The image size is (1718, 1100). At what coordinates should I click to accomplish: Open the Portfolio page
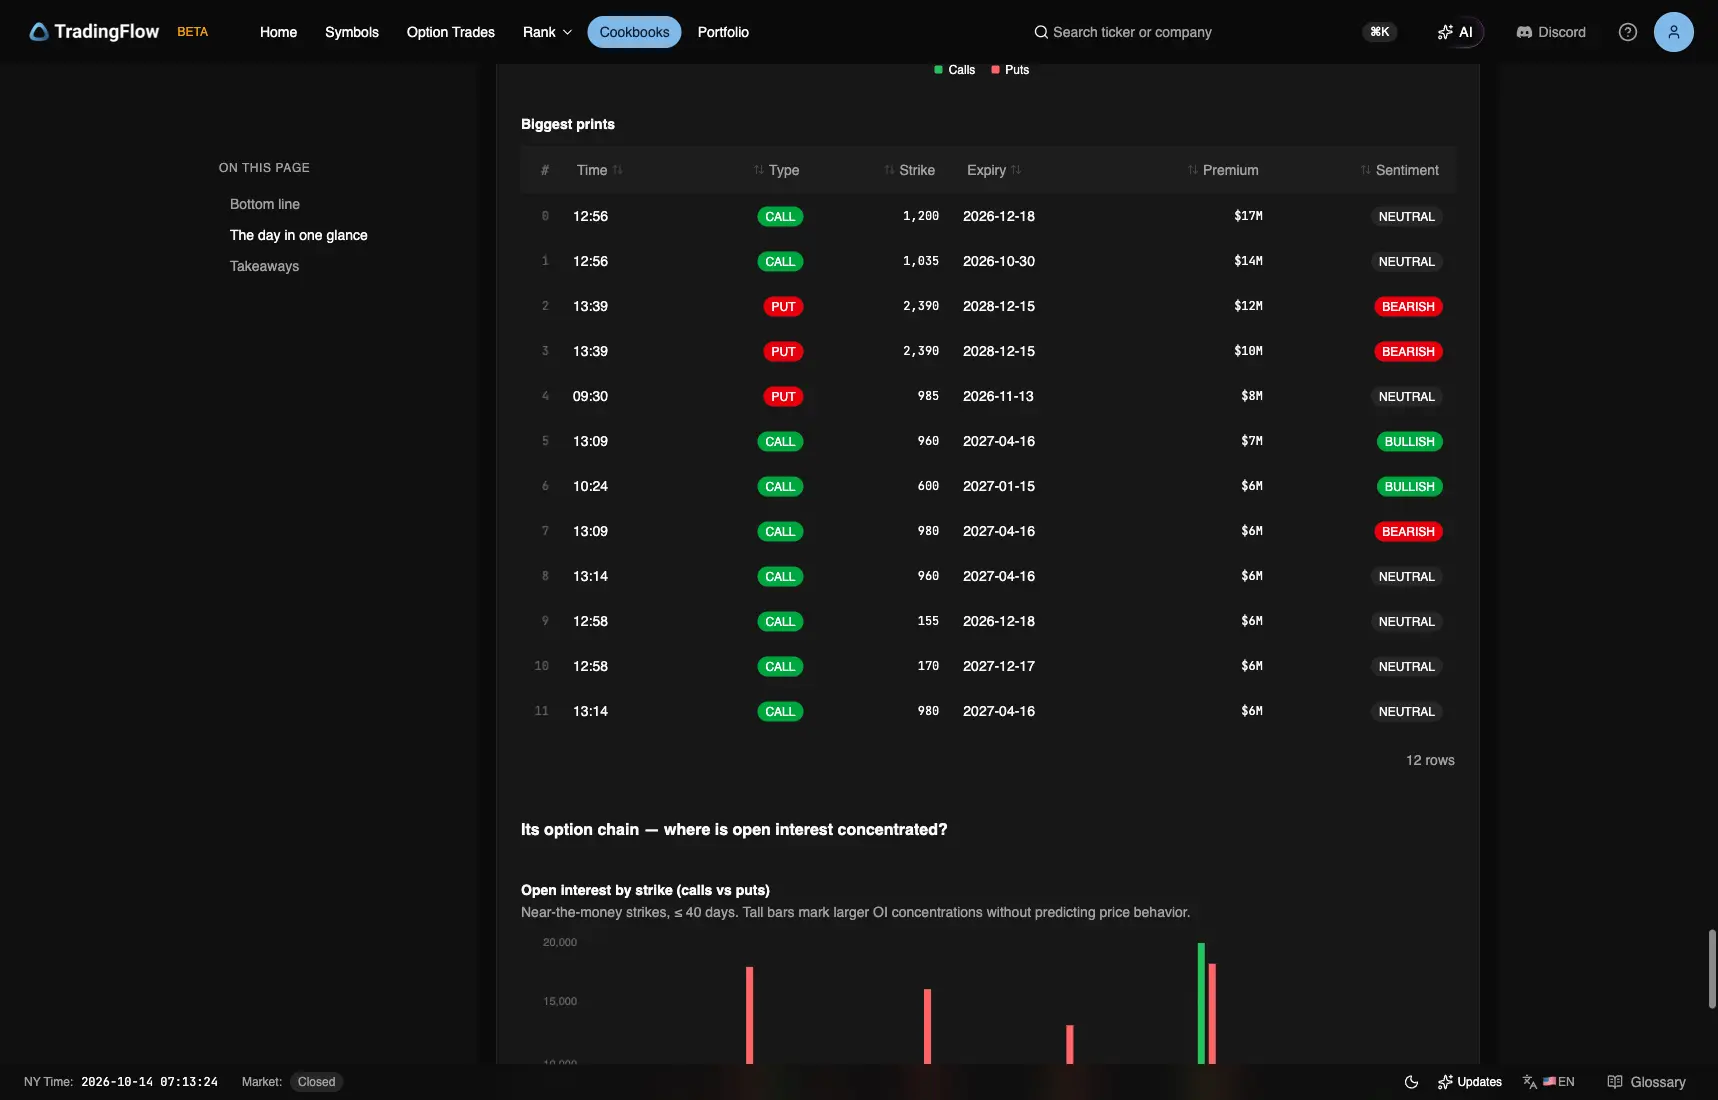723,32
